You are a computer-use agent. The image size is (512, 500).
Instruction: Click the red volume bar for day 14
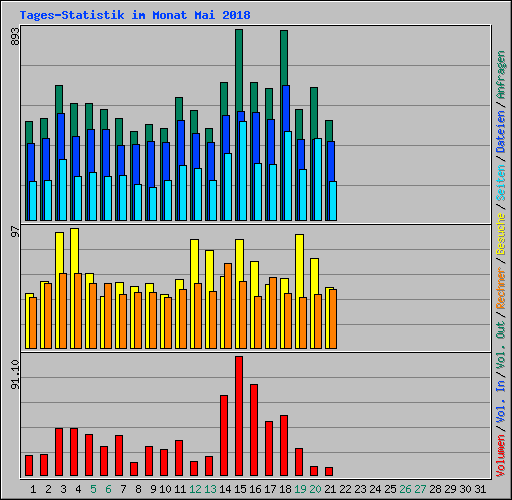224,435
